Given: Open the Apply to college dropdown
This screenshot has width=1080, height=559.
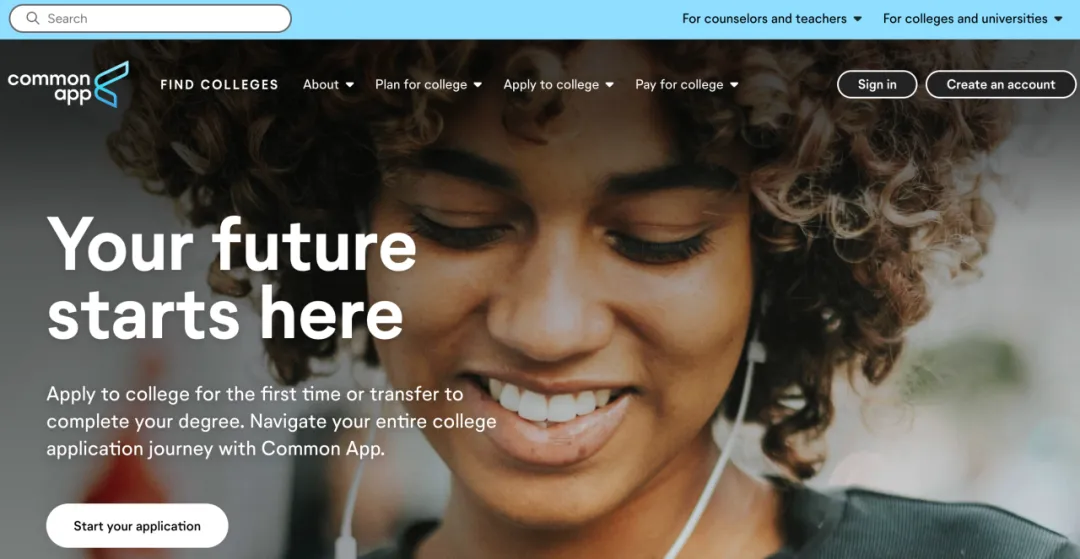Looking at the screenshot, I should 559,85.
